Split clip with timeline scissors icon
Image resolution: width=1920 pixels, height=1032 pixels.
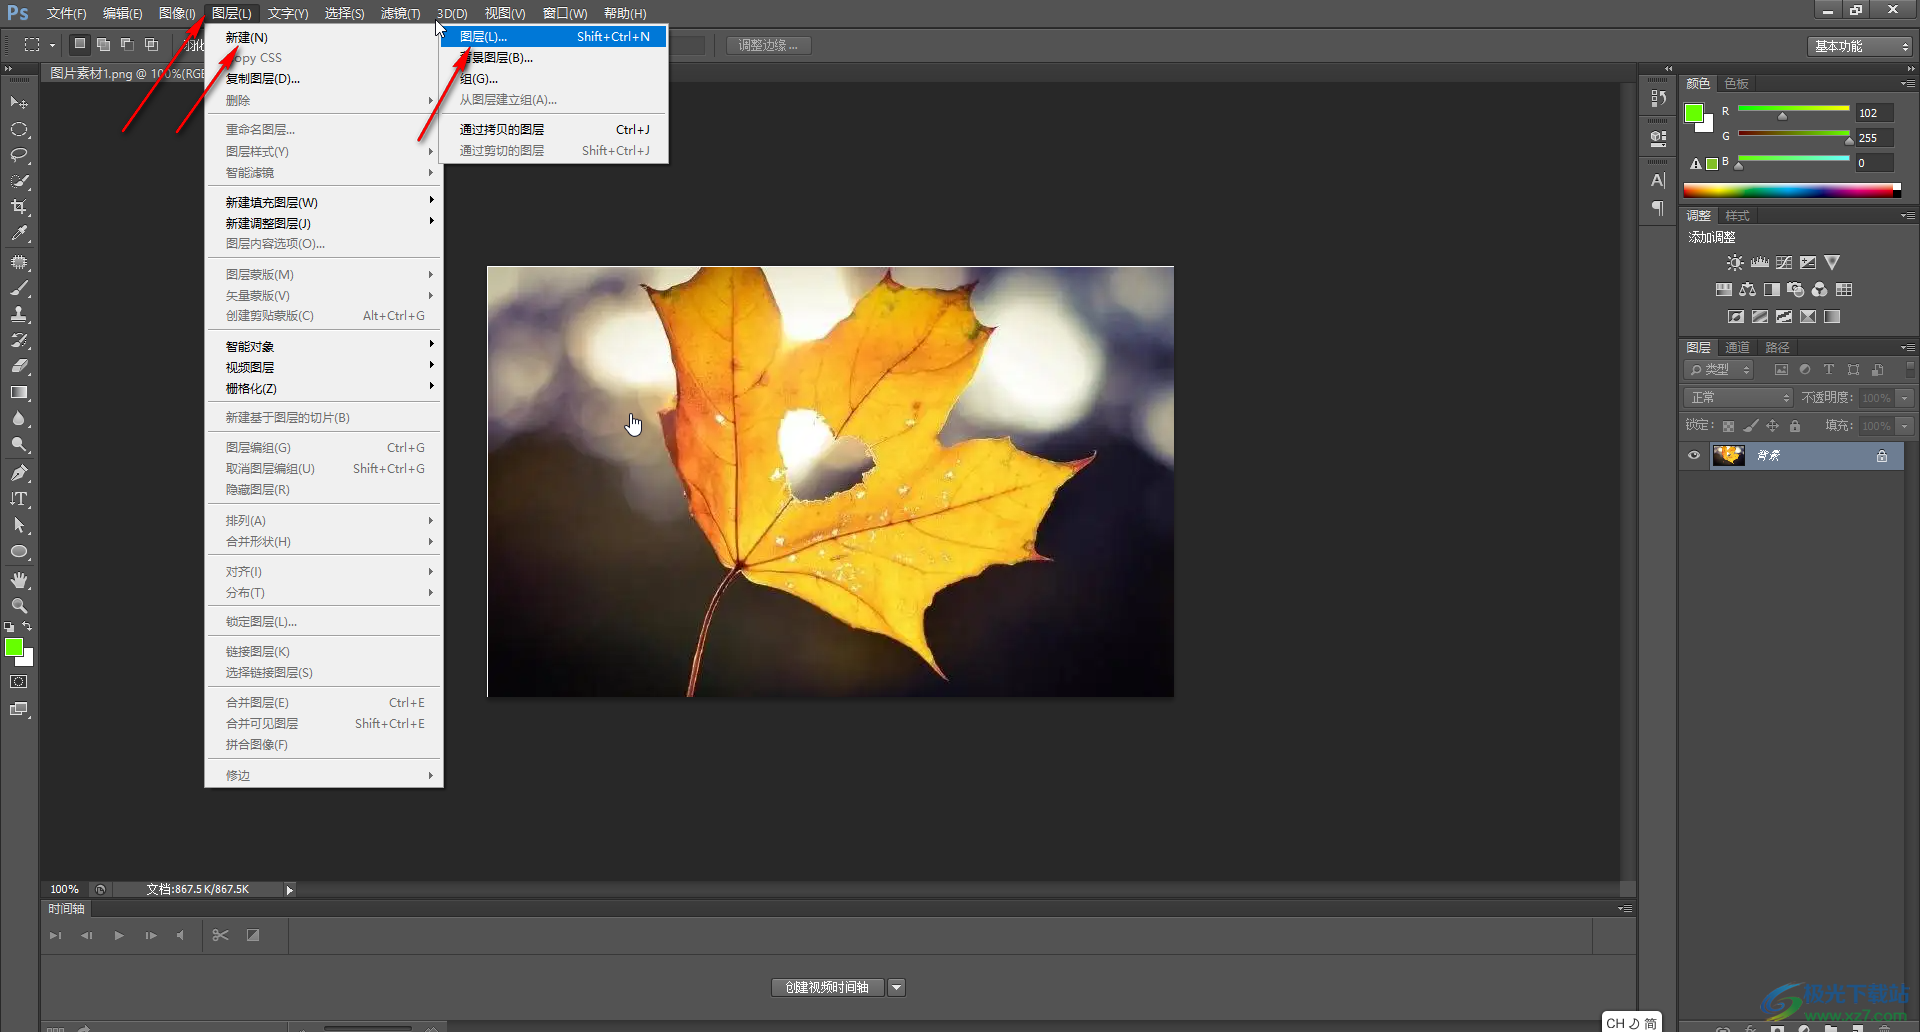point(221,935)
